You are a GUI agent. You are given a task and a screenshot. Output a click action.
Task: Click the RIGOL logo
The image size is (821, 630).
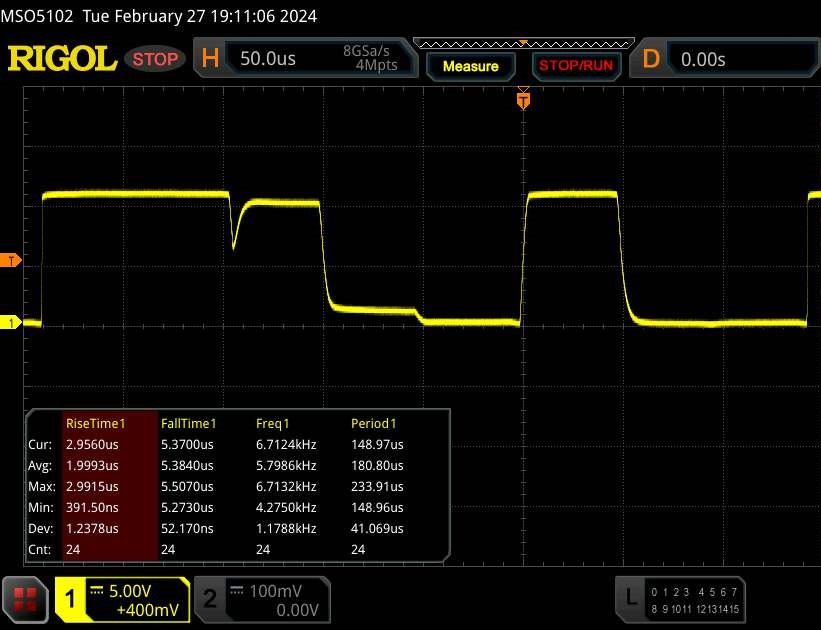pos(62,58)
